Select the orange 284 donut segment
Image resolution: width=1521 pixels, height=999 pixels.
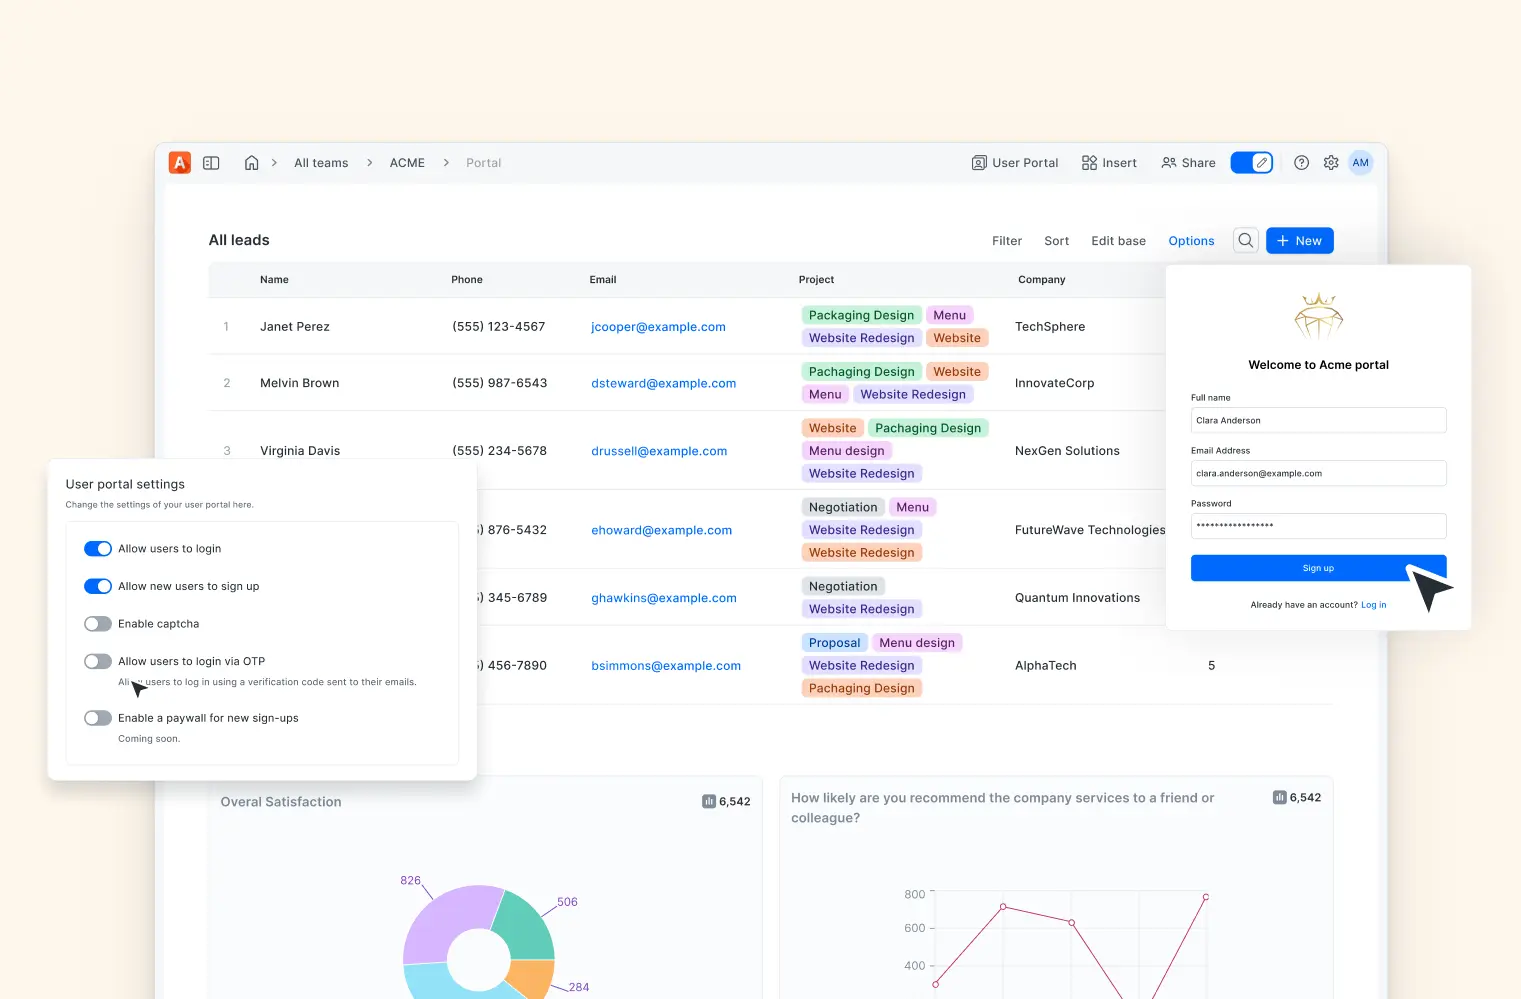(531, 979)
